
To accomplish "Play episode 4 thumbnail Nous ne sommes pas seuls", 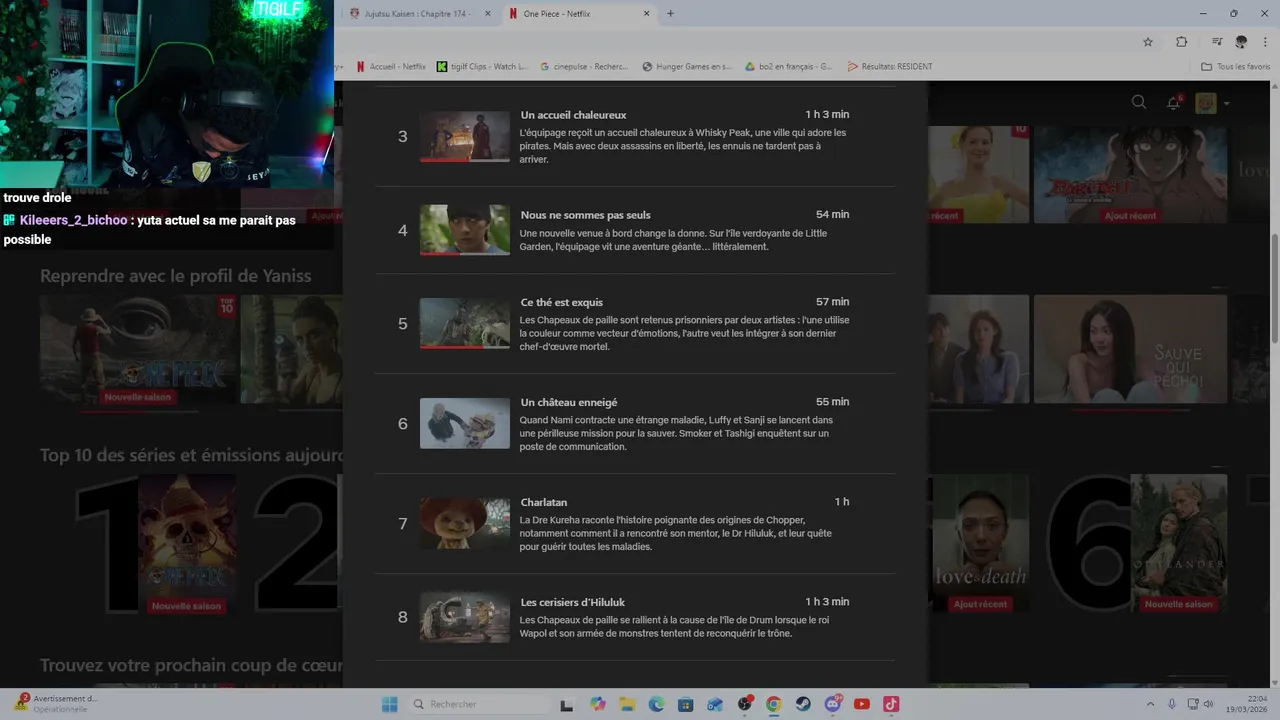I will point(465,230).
